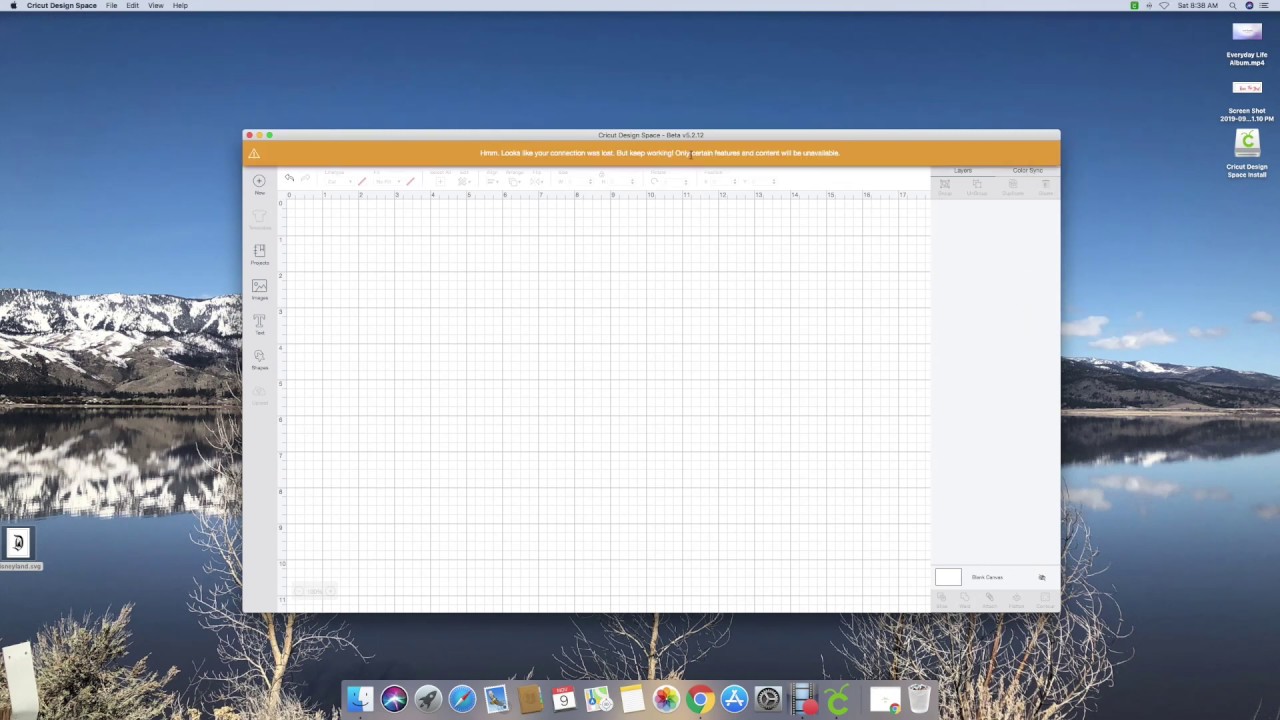The image size is (1280, 720).
Task: Click the Blank Canvas white color swatch
Action: point(948,577)
